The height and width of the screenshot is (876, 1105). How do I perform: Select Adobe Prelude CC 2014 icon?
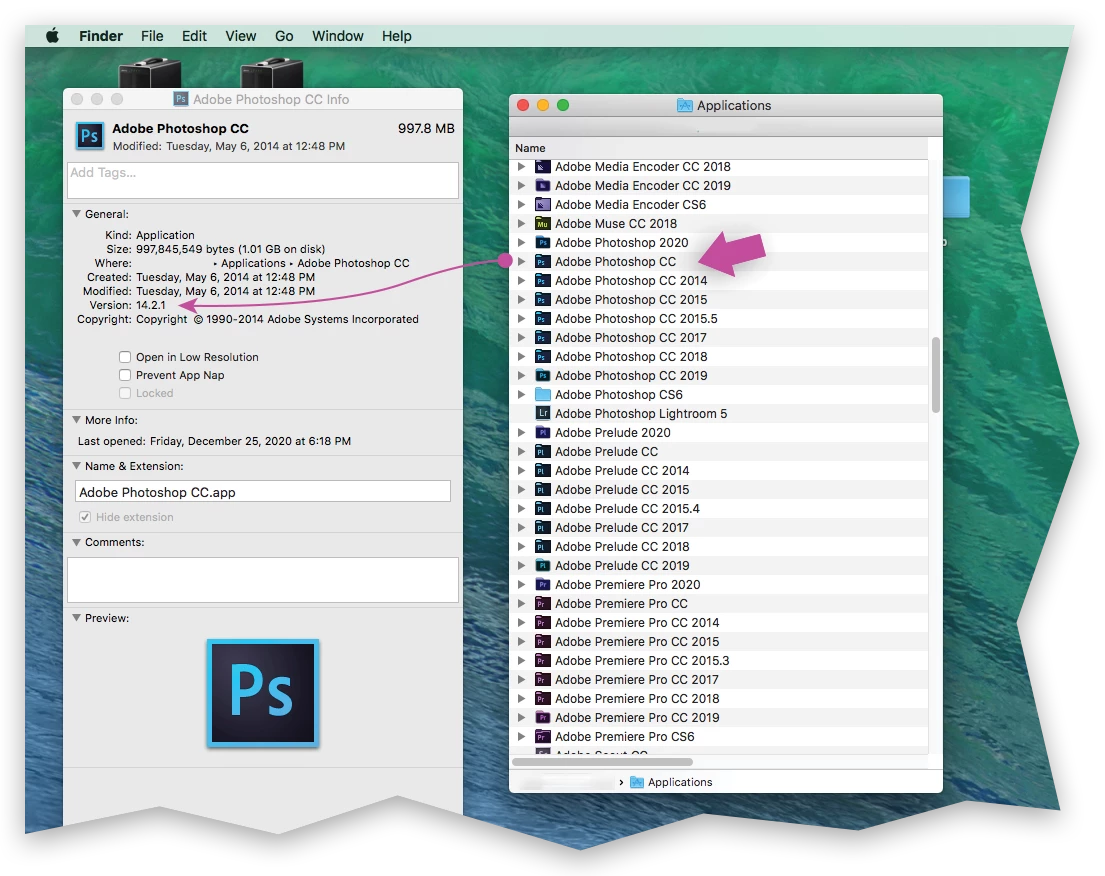click(x=543, y=471)
